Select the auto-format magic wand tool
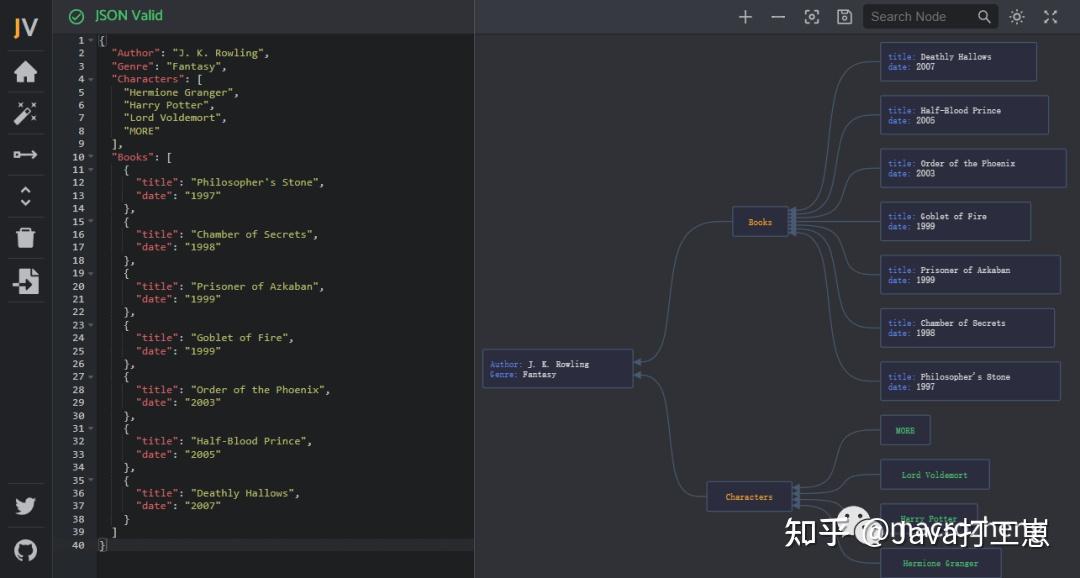Image resolution: width=1080 pixels, height=578 pixels. pos(25,112)
